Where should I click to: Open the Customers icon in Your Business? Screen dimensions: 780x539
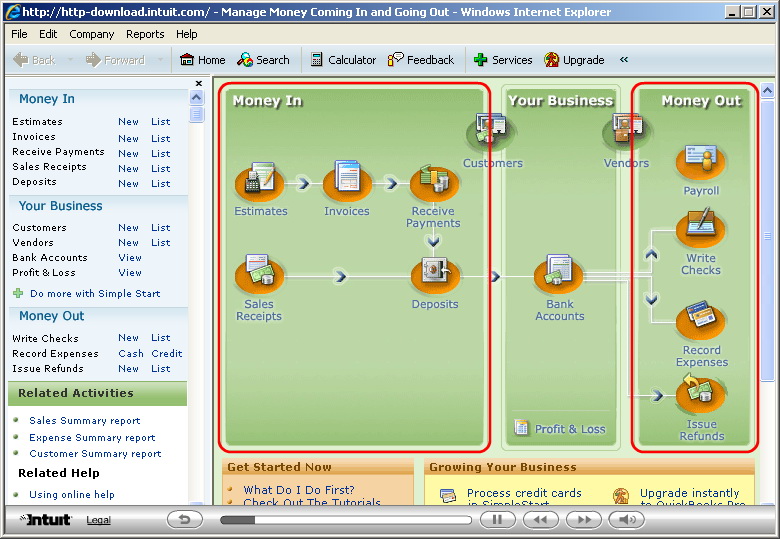489,131
